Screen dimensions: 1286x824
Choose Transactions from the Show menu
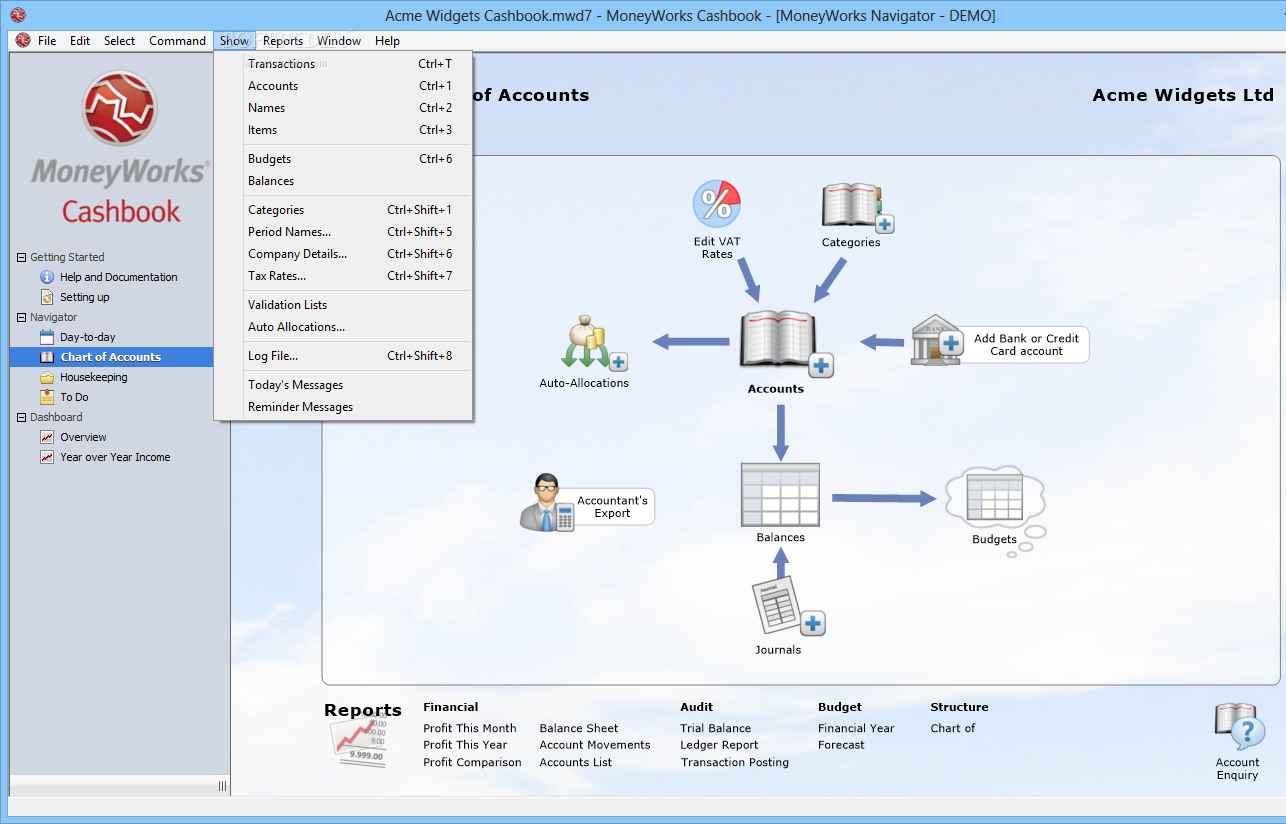coord(343,64)
